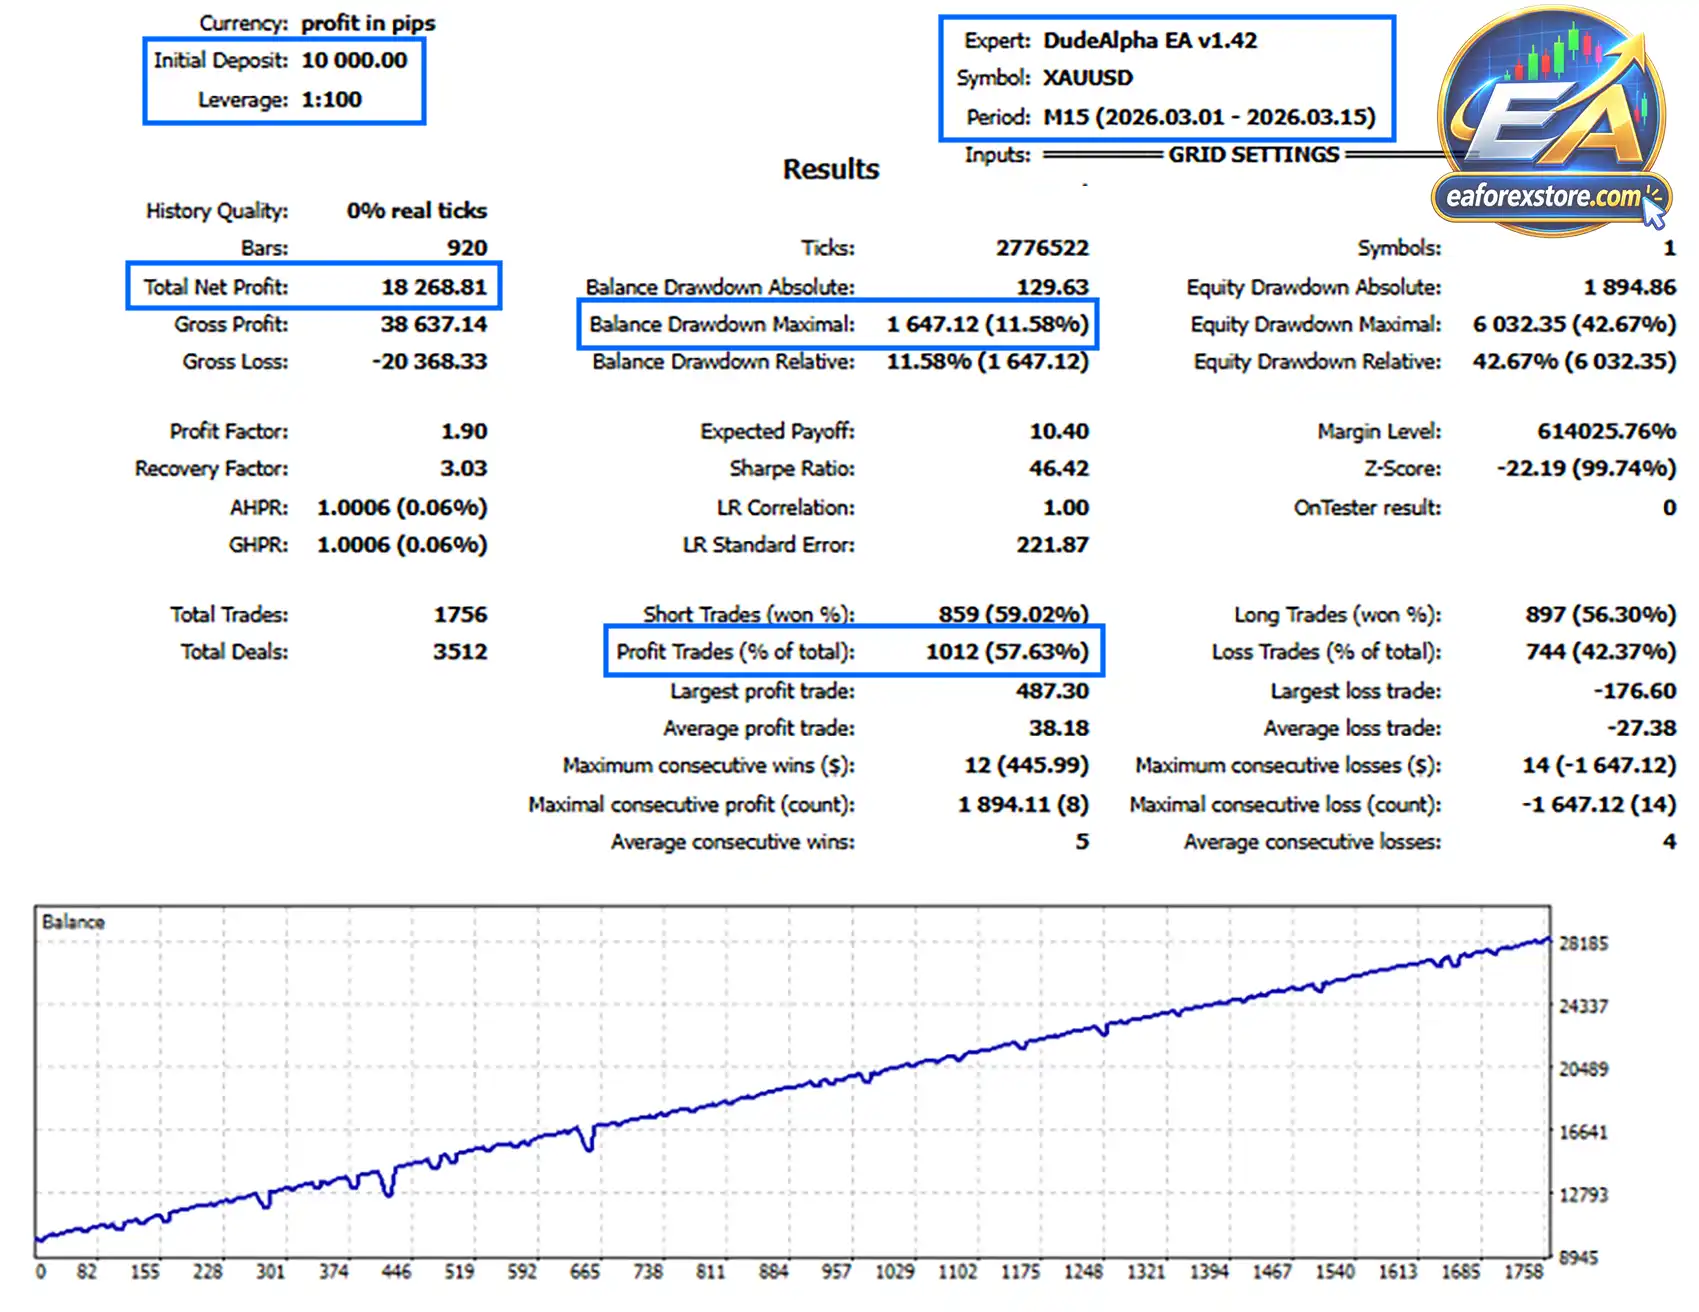The height and width of the screenshot is (1312, 1699).
Task: Select the Symbols value '1'
Action: 1670,248
